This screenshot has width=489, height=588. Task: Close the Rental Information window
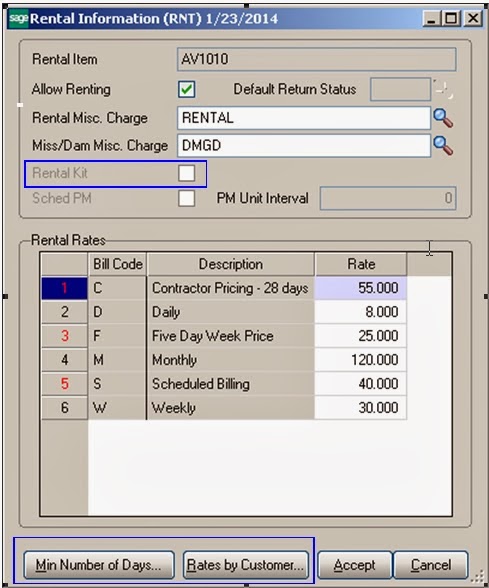473,18
